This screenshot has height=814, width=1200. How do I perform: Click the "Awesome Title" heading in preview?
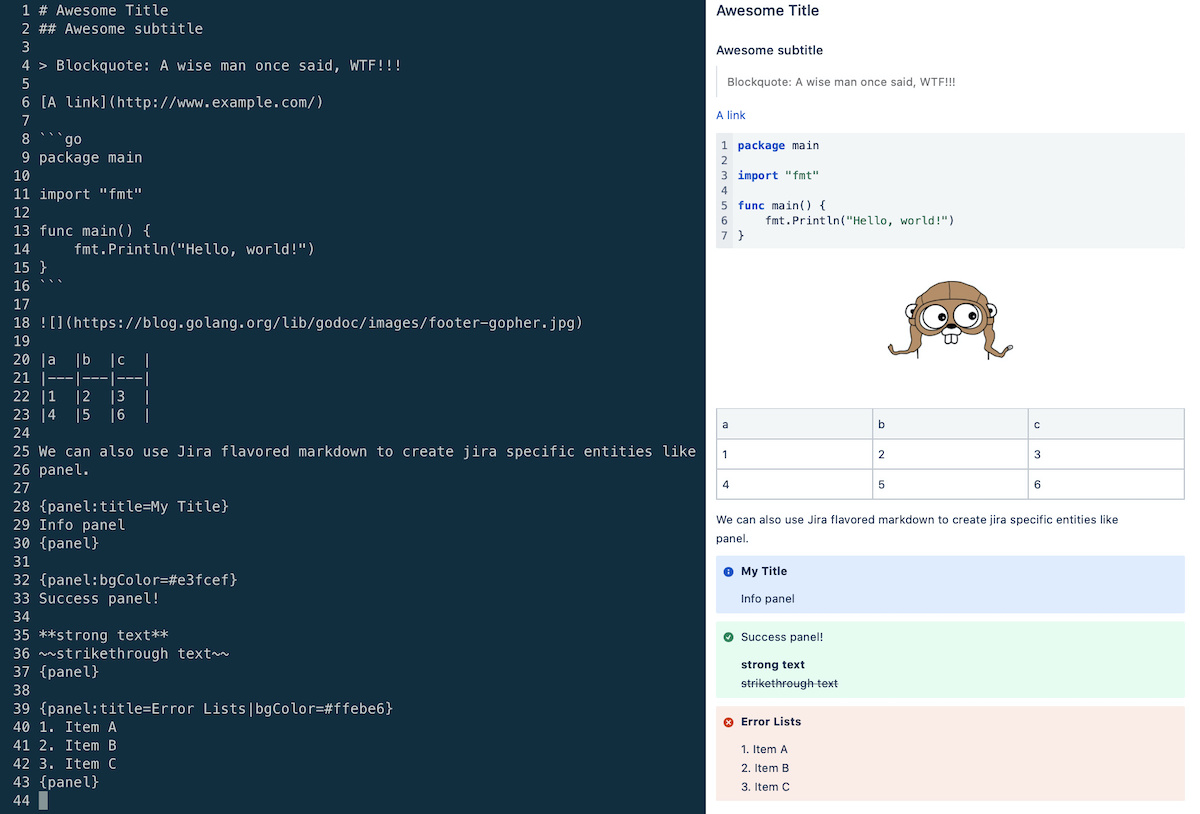coord(767,11)
